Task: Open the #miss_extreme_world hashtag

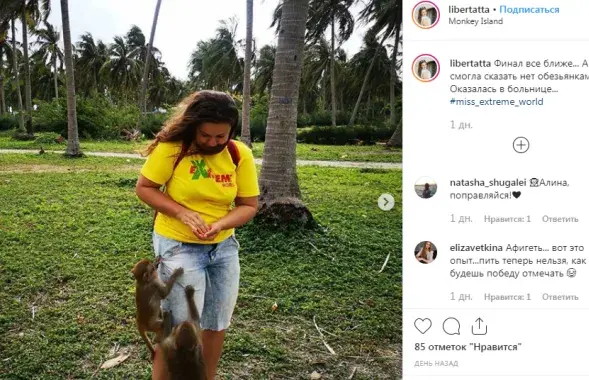Action: point(497,102)
